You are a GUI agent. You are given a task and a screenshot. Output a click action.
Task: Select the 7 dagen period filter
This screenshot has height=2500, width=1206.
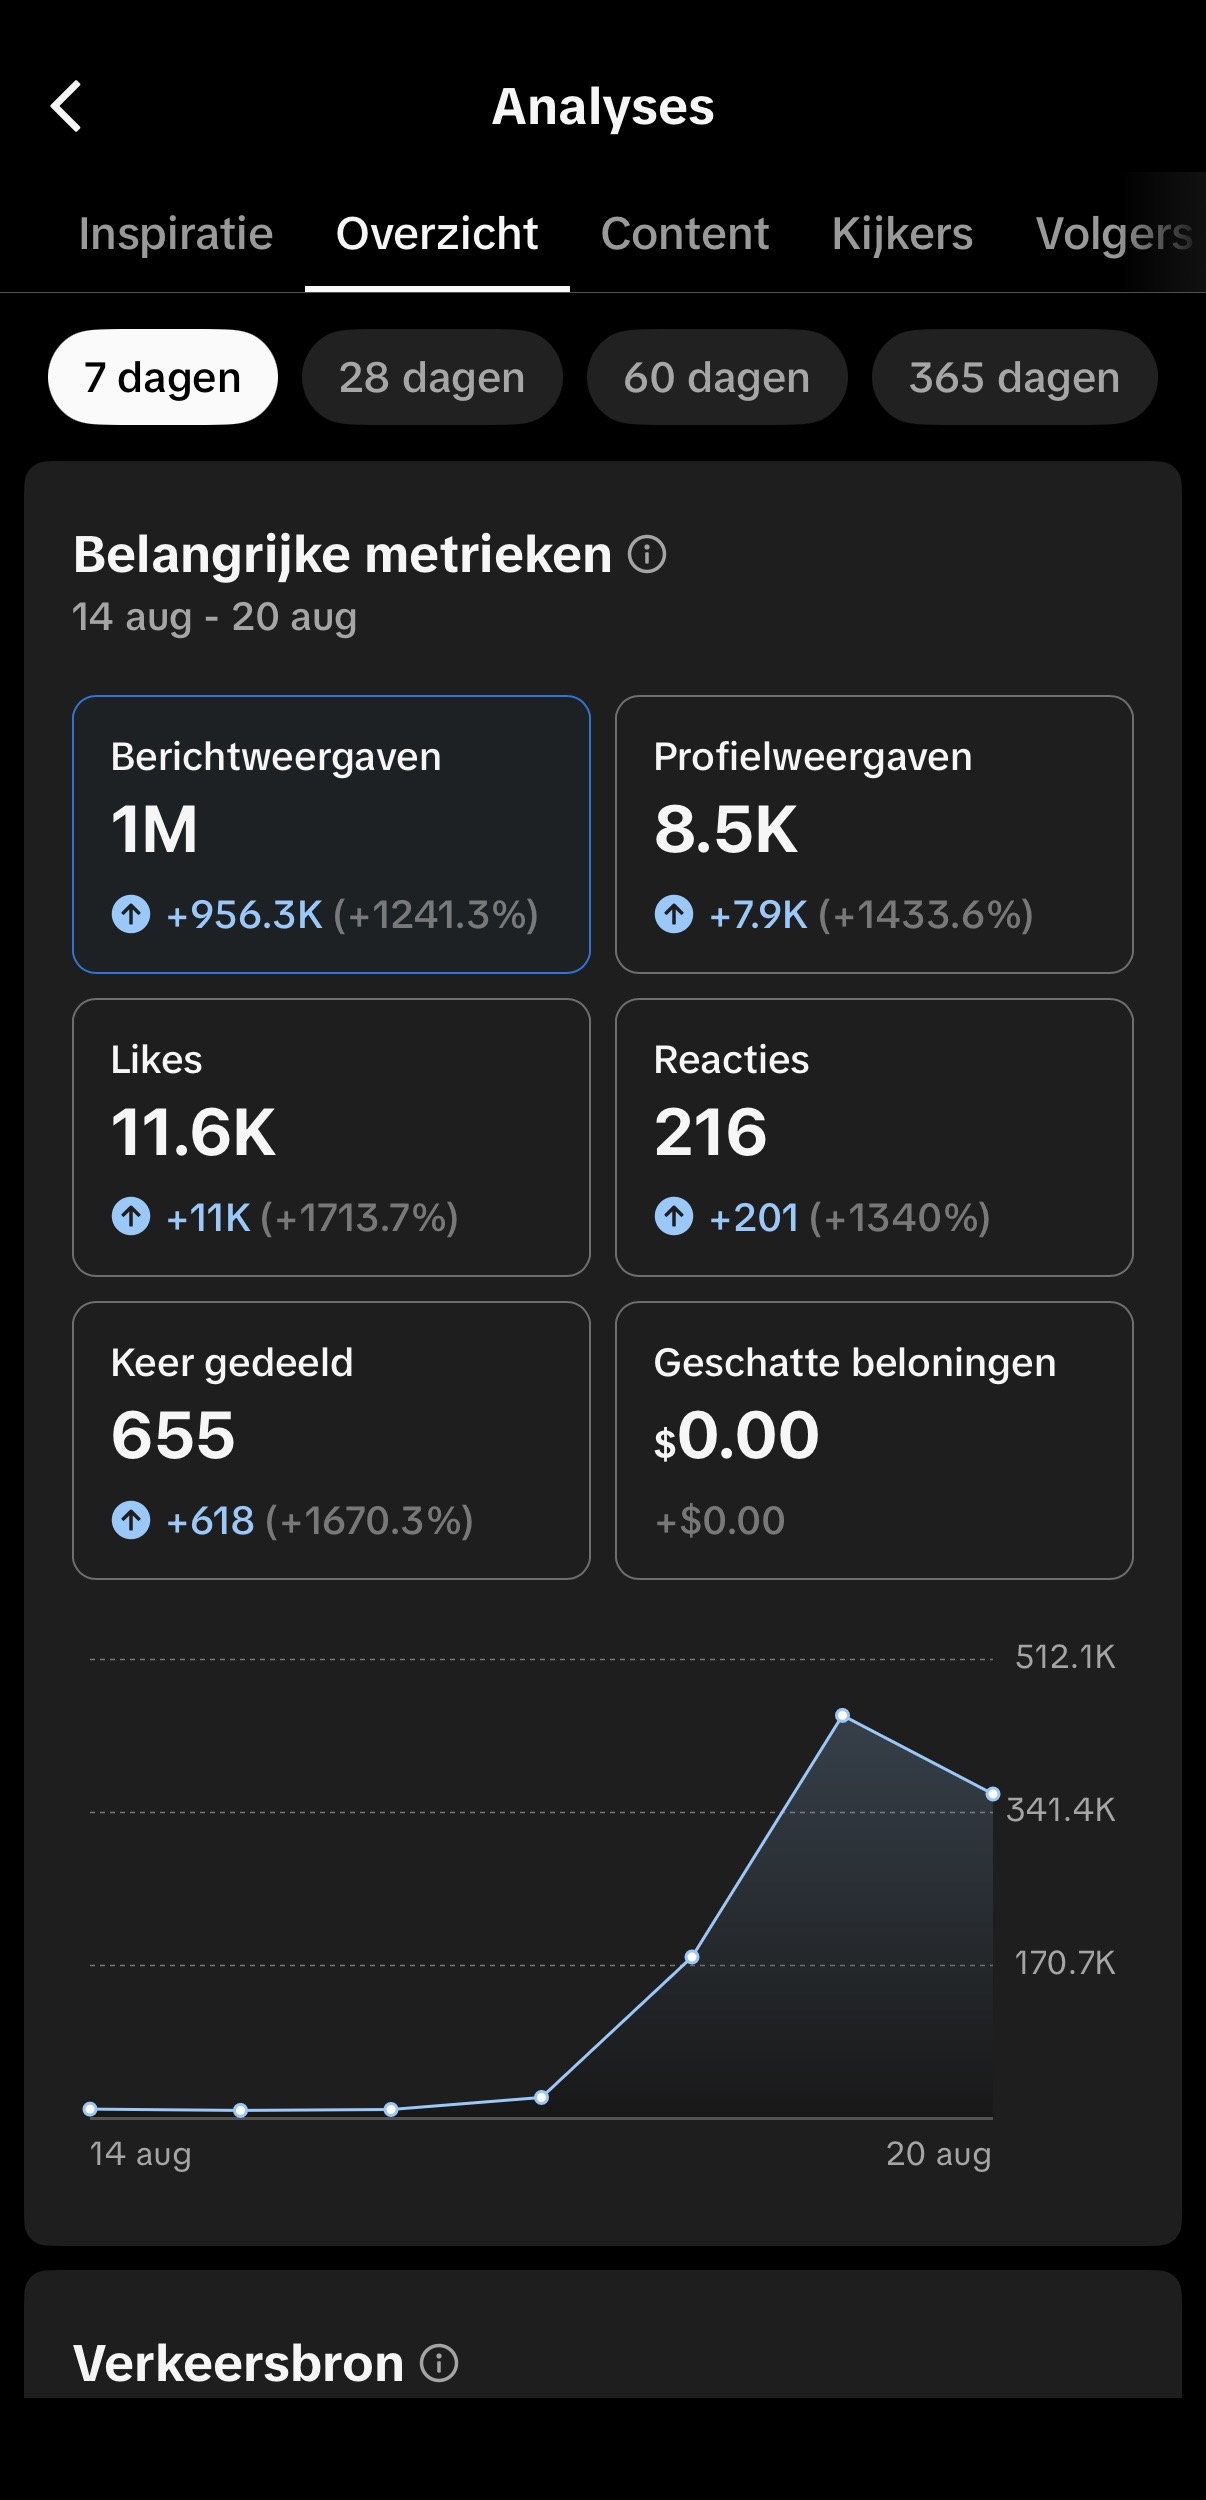(x=163, y=377)
